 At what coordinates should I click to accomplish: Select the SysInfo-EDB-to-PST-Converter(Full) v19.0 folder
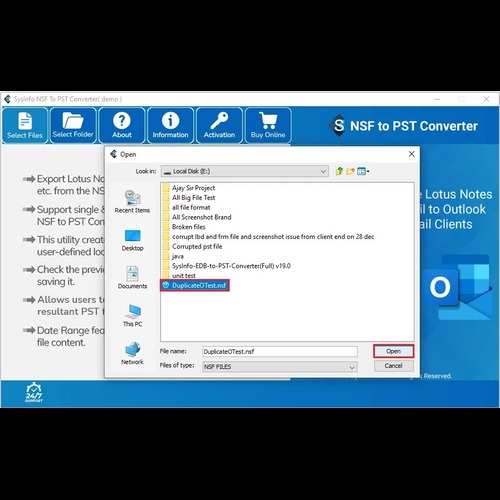(227, 266)
